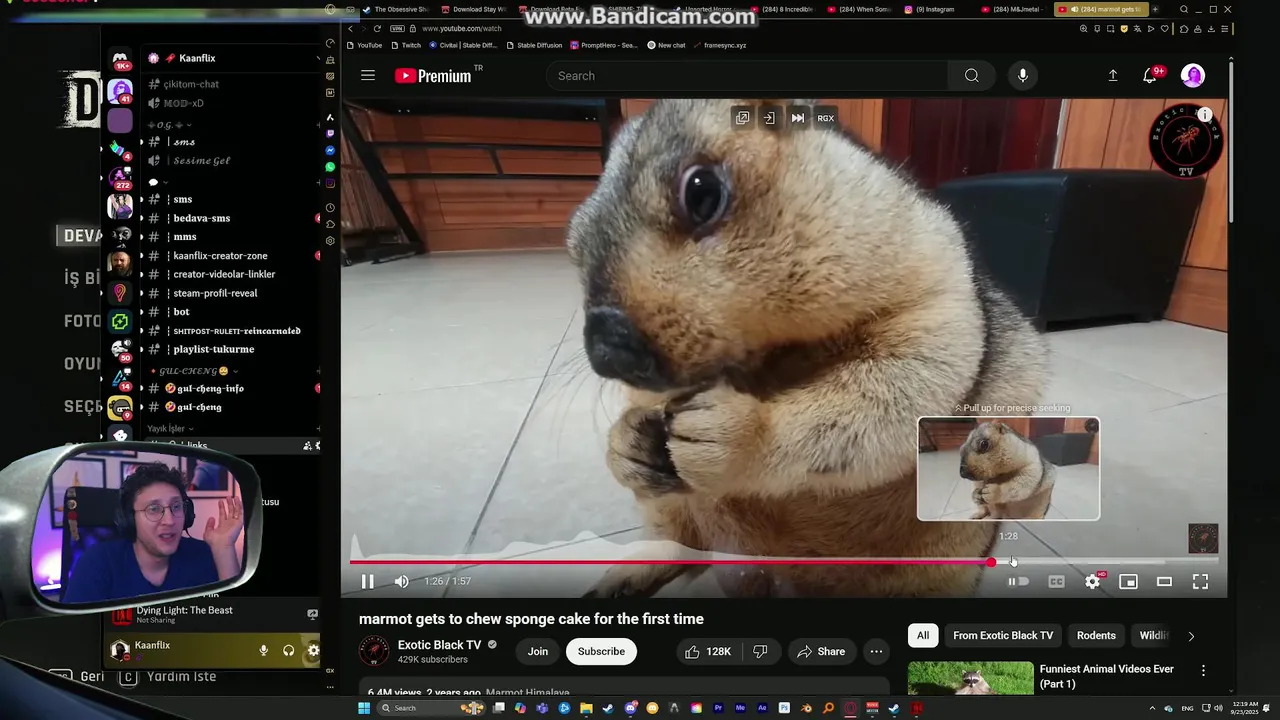Toggle closed captions CC button
Viewport: 1280px width, 720px height.
(1056, 581)
